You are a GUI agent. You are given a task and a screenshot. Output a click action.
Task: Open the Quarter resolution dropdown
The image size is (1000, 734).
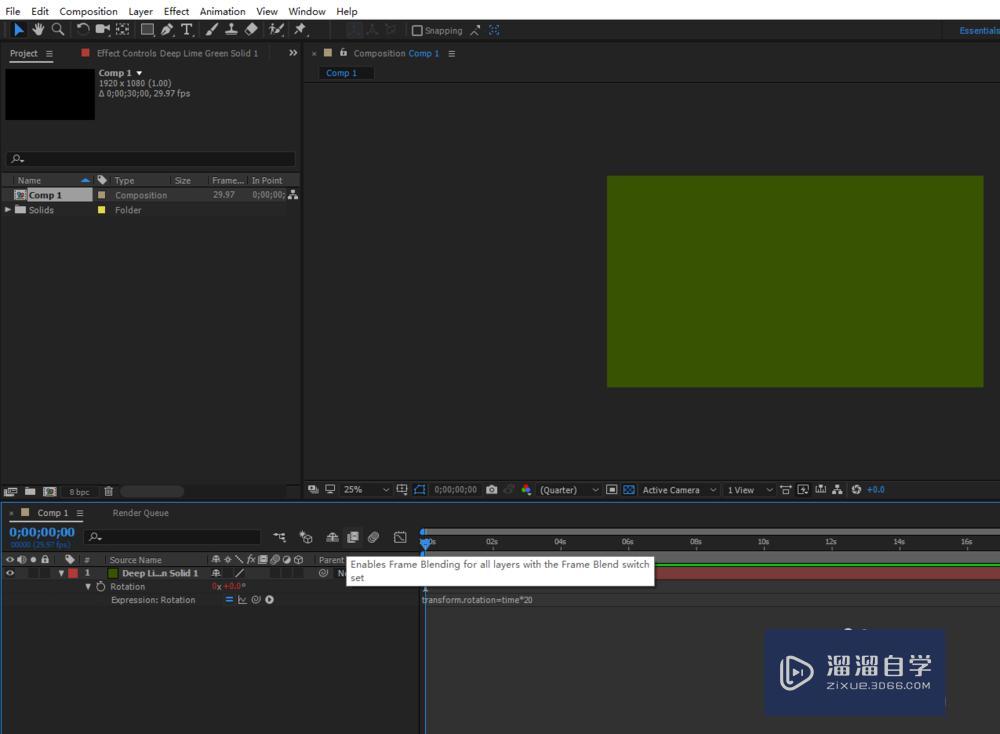tap(569, 490)
